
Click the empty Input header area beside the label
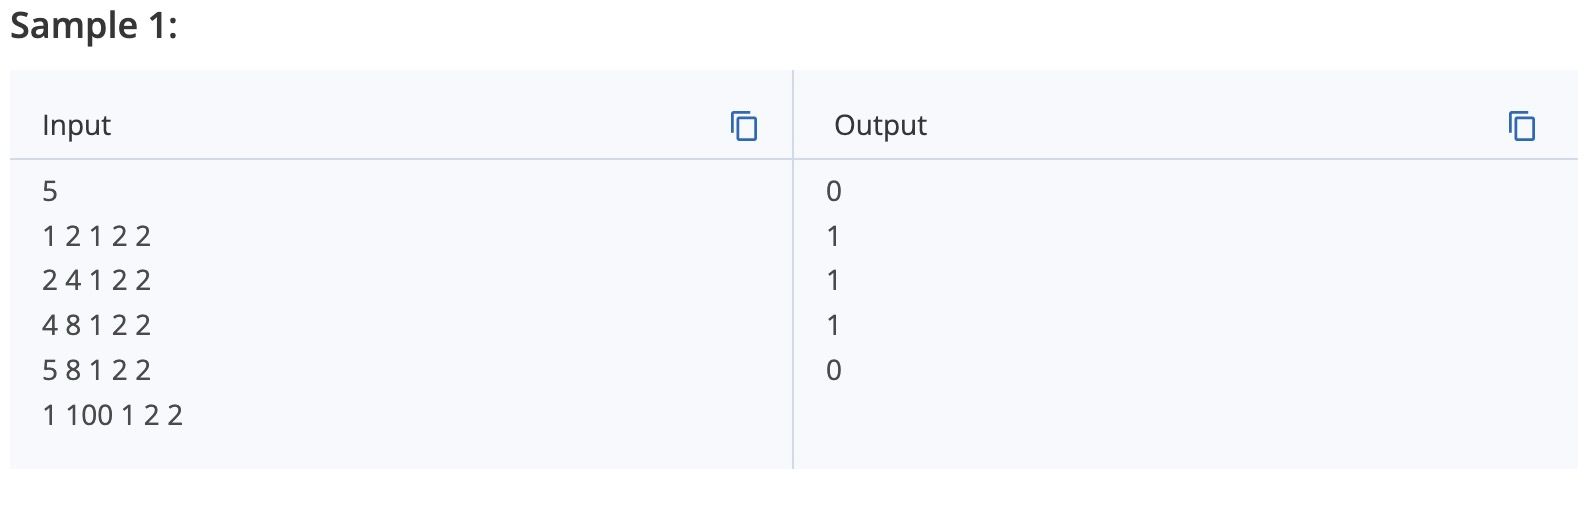(420, 125)
